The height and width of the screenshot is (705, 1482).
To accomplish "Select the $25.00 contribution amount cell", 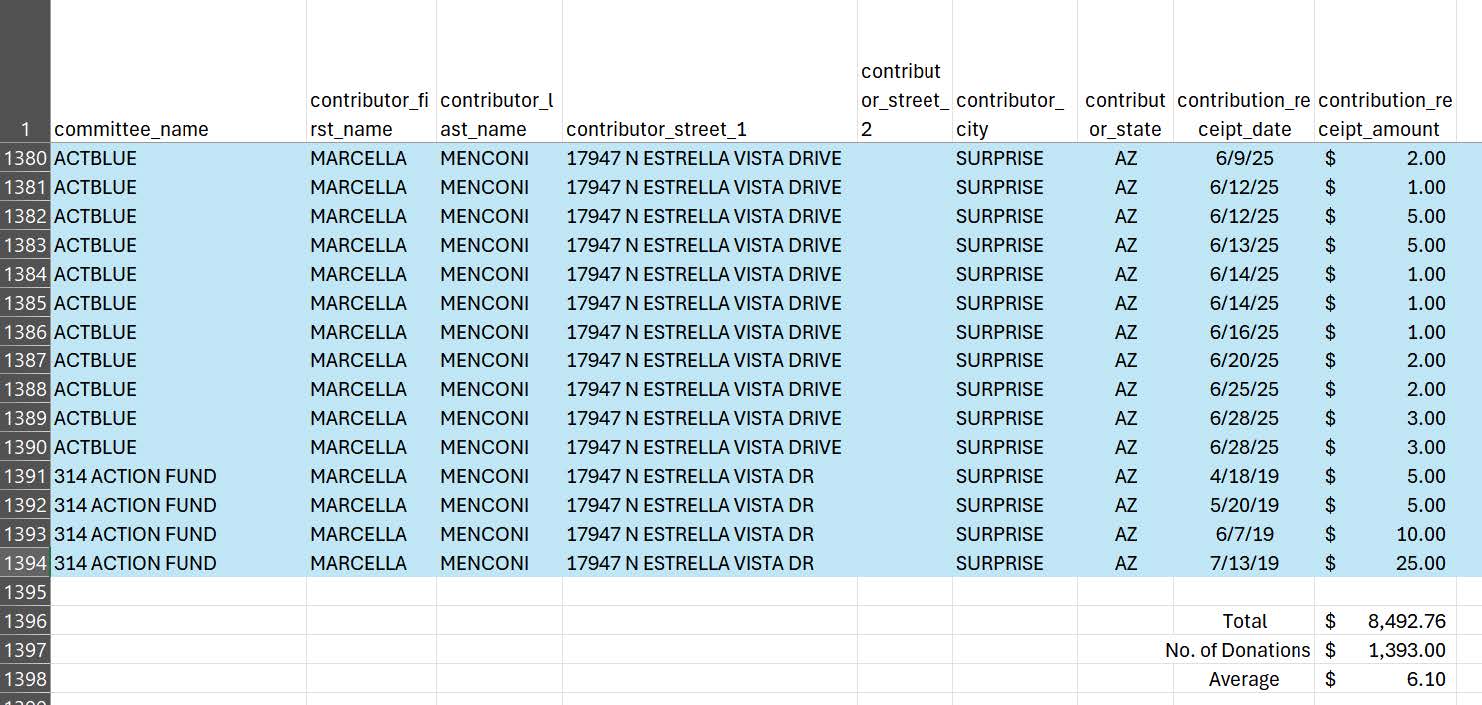I will (x=1400, y=563).
